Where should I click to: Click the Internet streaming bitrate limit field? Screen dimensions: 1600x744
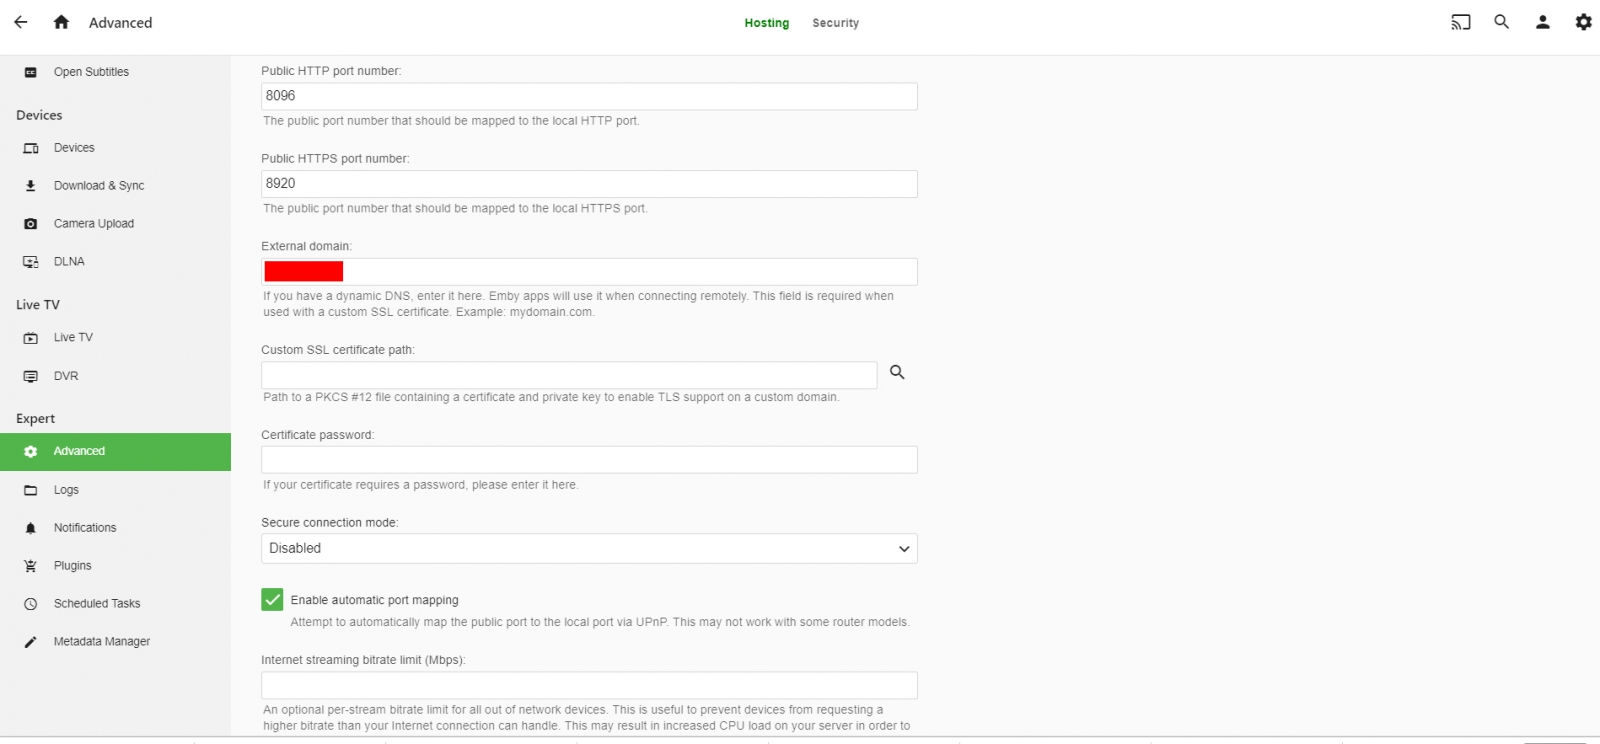pyautogui.click(x=589, y=686)
